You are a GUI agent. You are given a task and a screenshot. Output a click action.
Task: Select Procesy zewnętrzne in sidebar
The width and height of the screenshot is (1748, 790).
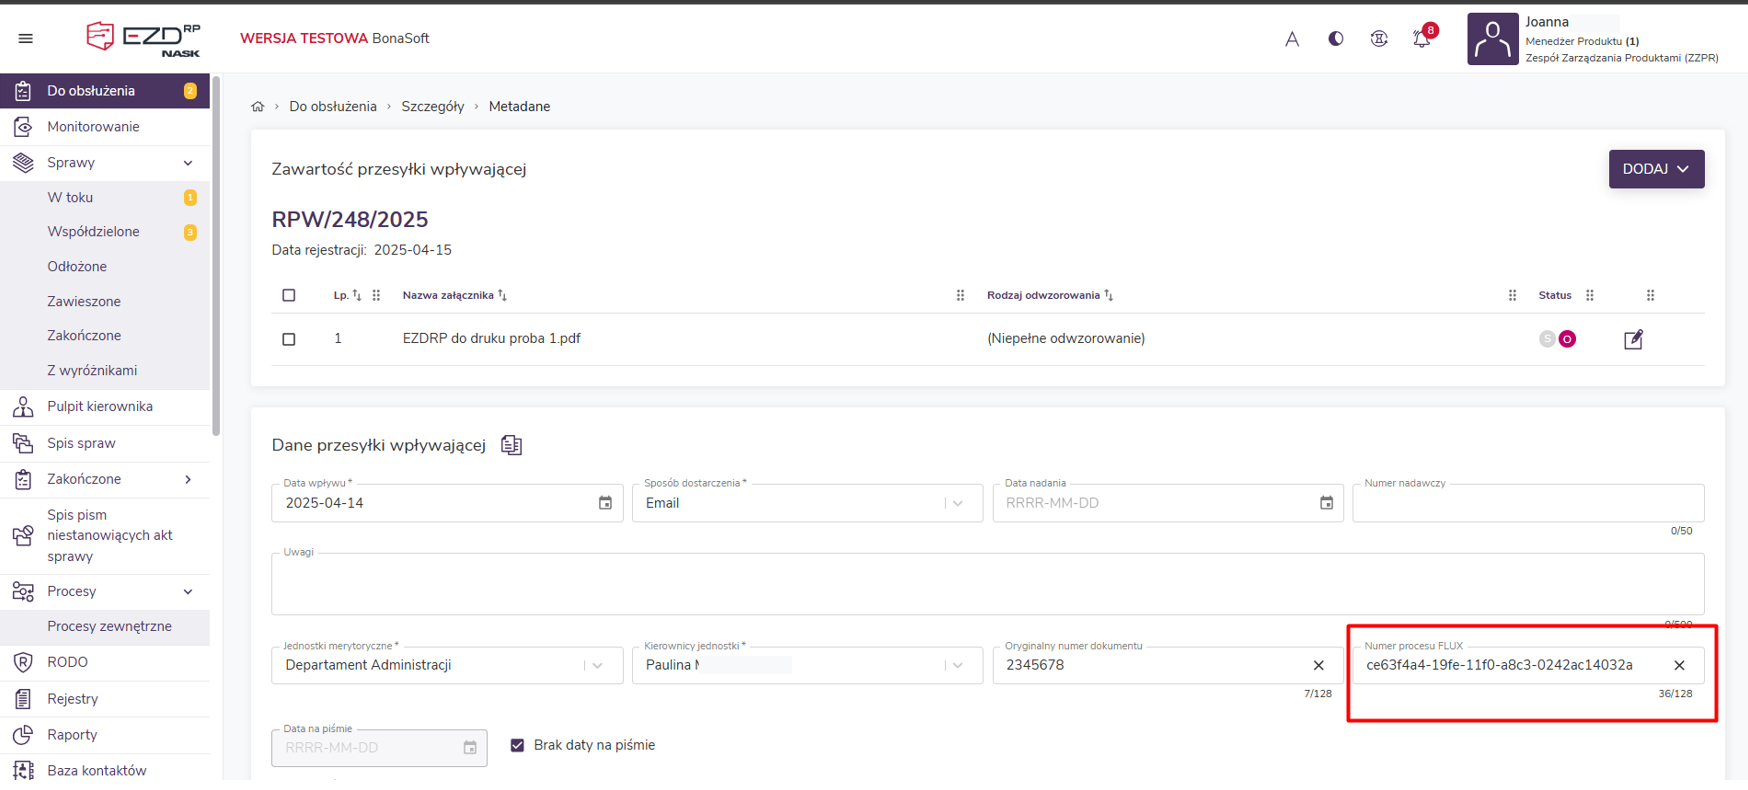(x=109, y=626)
